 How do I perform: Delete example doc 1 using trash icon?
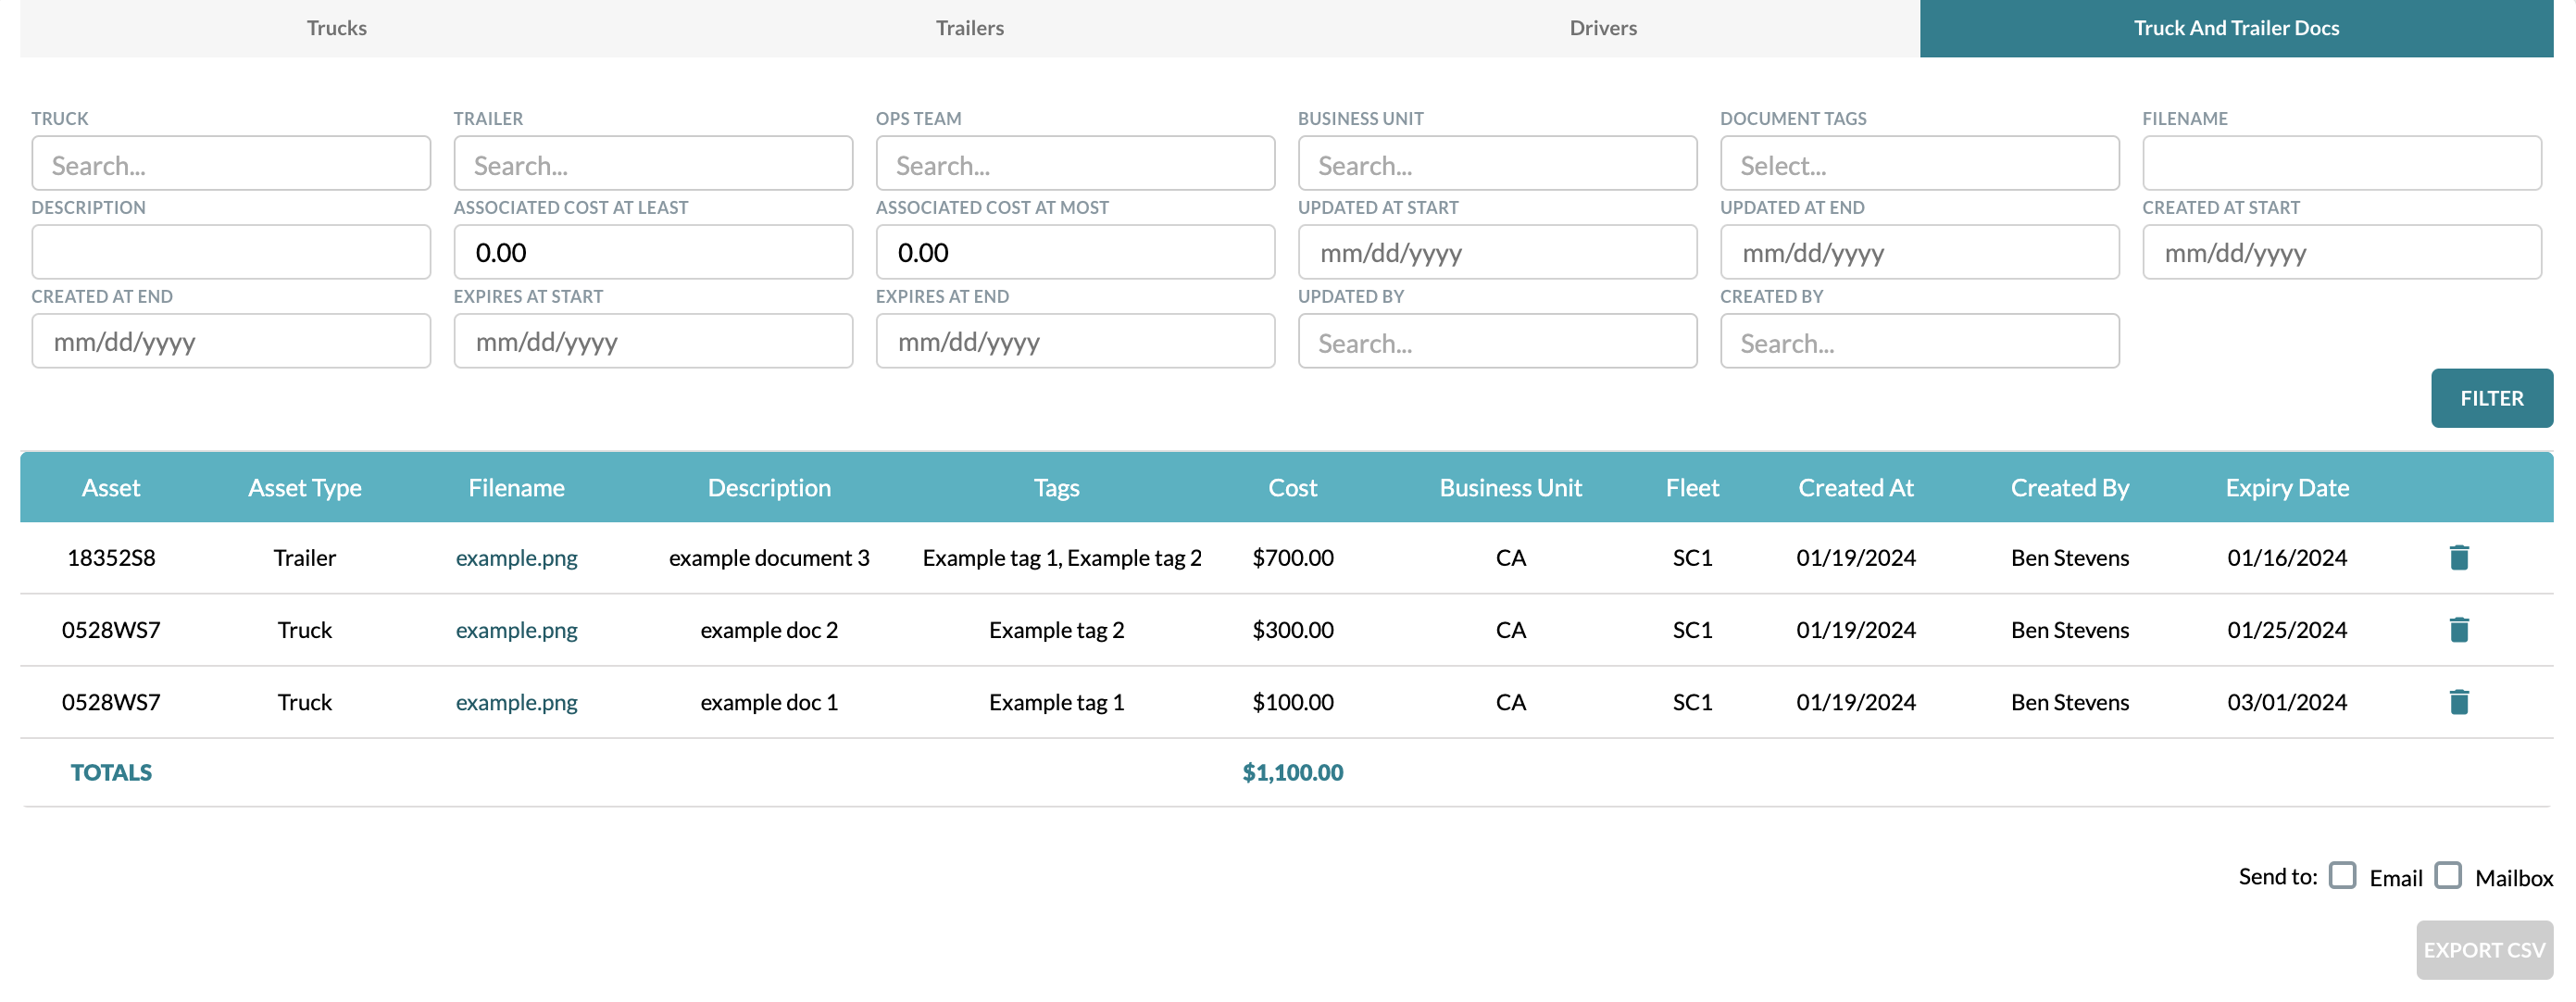2459,701
